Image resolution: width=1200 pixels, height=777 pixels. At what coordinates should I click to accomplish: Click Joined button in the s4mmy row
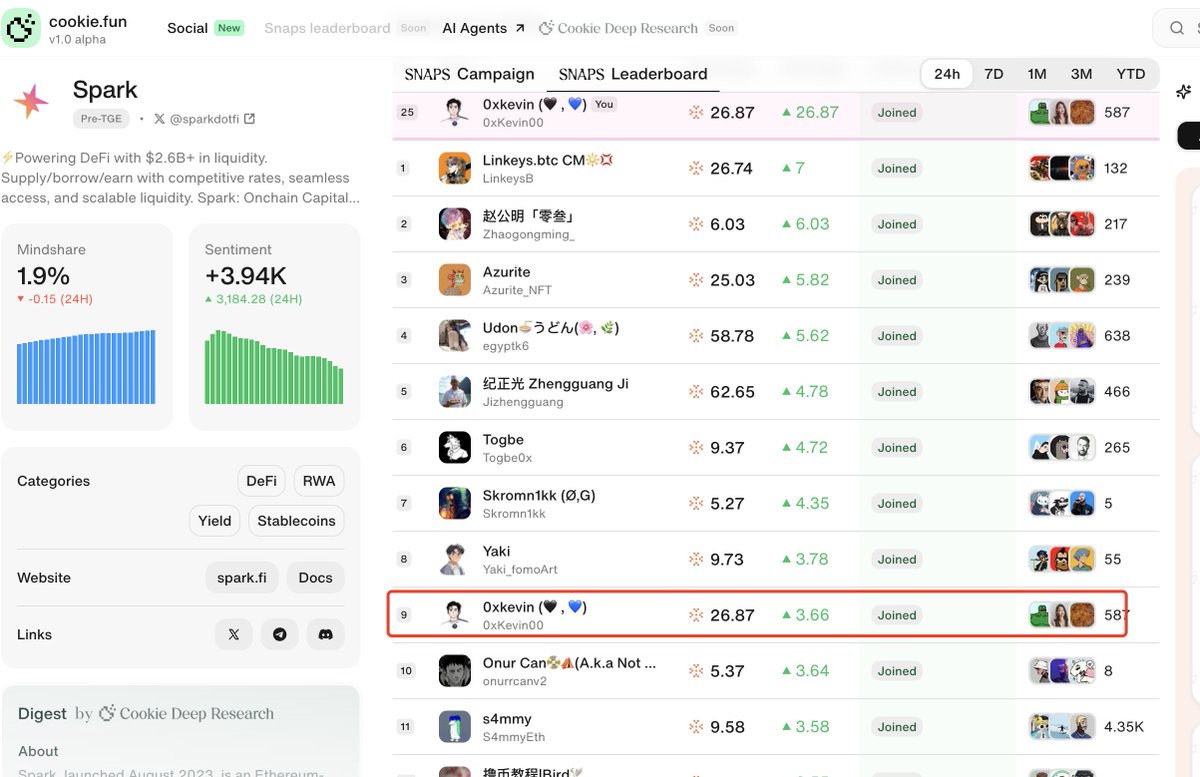[x=897, y=727]
